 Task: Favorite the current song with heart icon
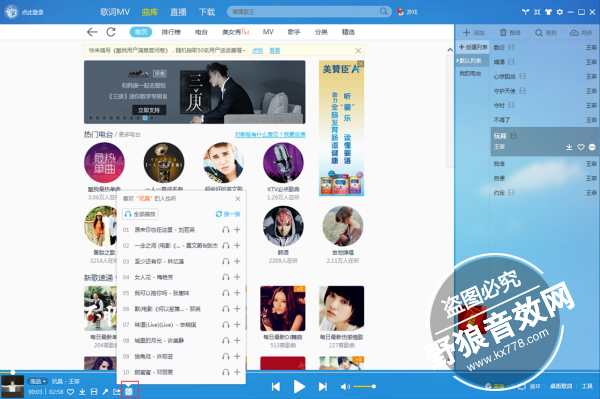(x=70, y=392)
